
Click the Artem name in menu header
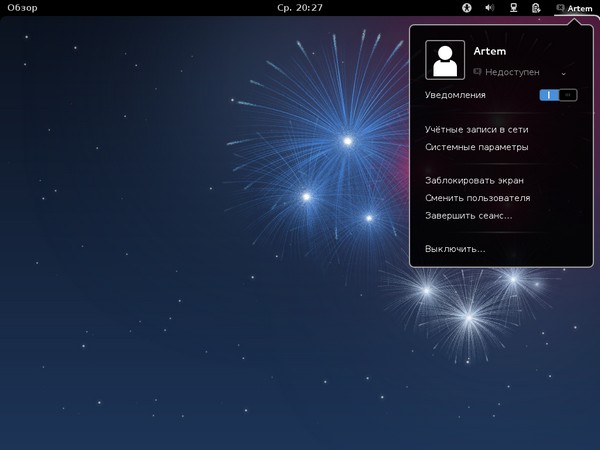click(490, 51)
